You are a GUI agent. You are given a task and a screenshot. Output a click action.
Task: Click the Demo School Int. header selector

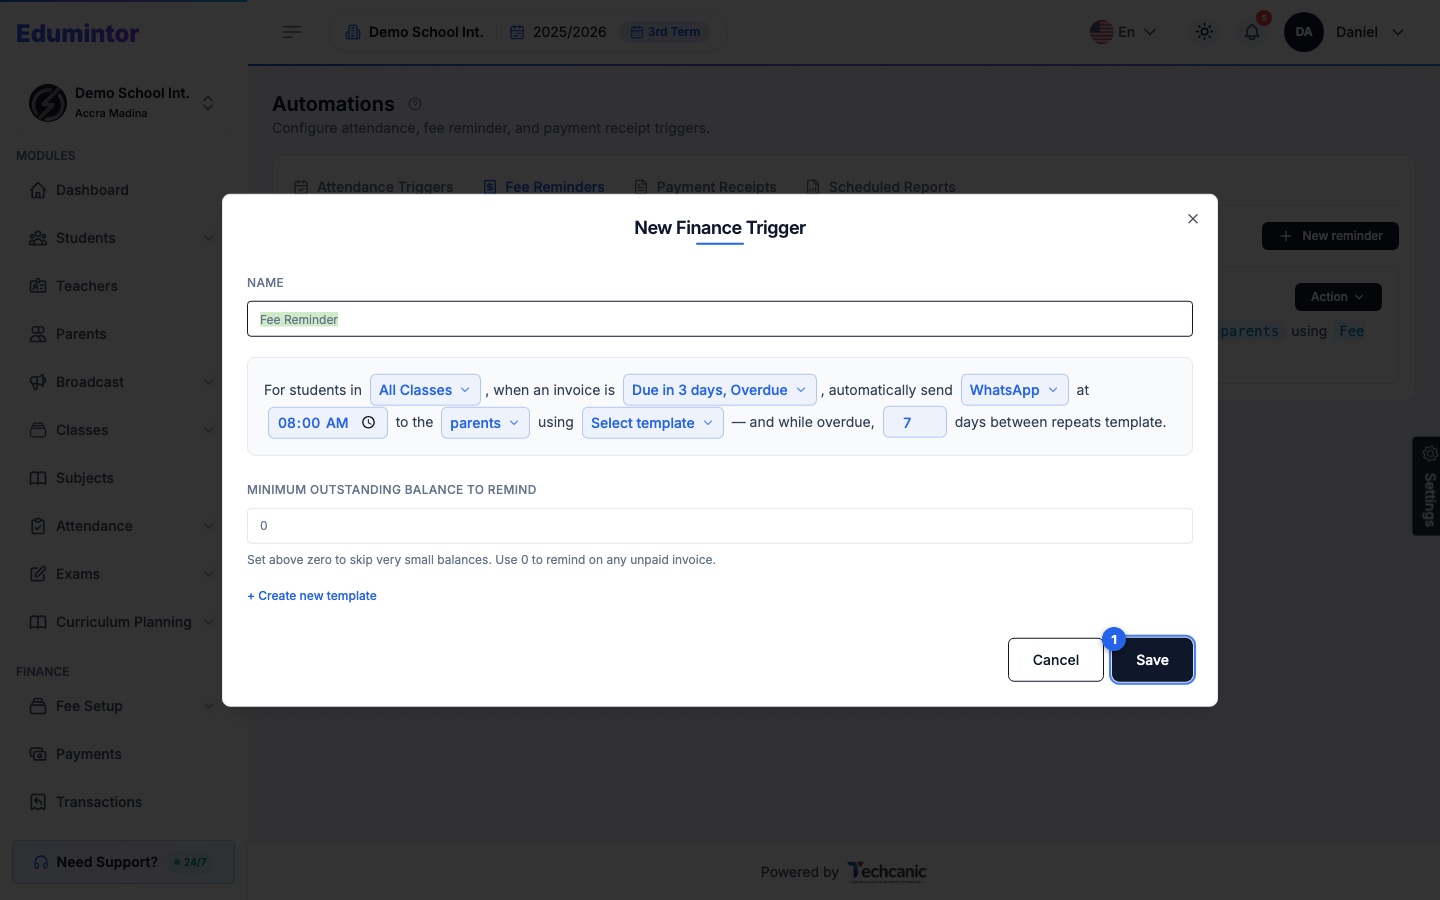coord(415,32)
